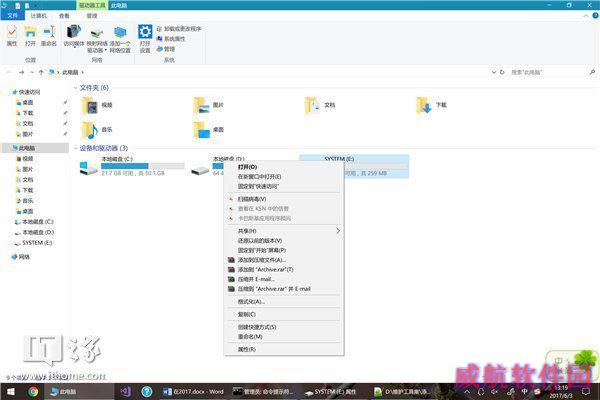Open the address bar history dropdown

coord(494,72)
